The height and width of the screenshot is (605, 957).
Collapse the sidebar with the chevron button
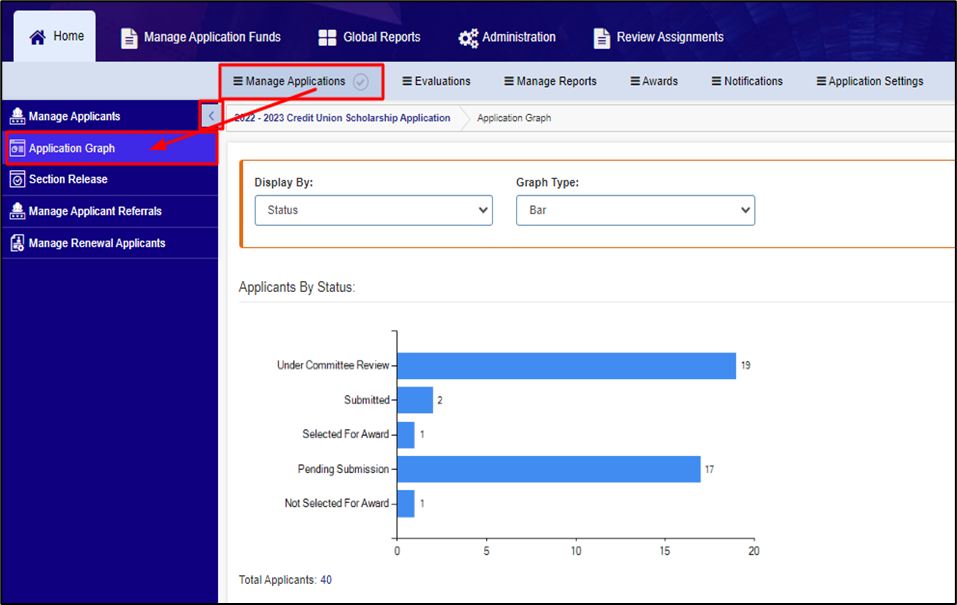pos(211,115)
